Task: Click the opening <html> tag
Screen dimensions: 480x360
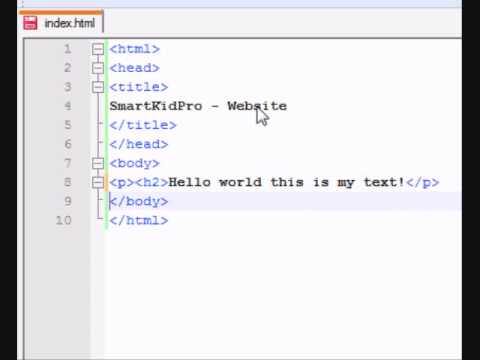Action: pyautogui.click(x=135, y=49)
